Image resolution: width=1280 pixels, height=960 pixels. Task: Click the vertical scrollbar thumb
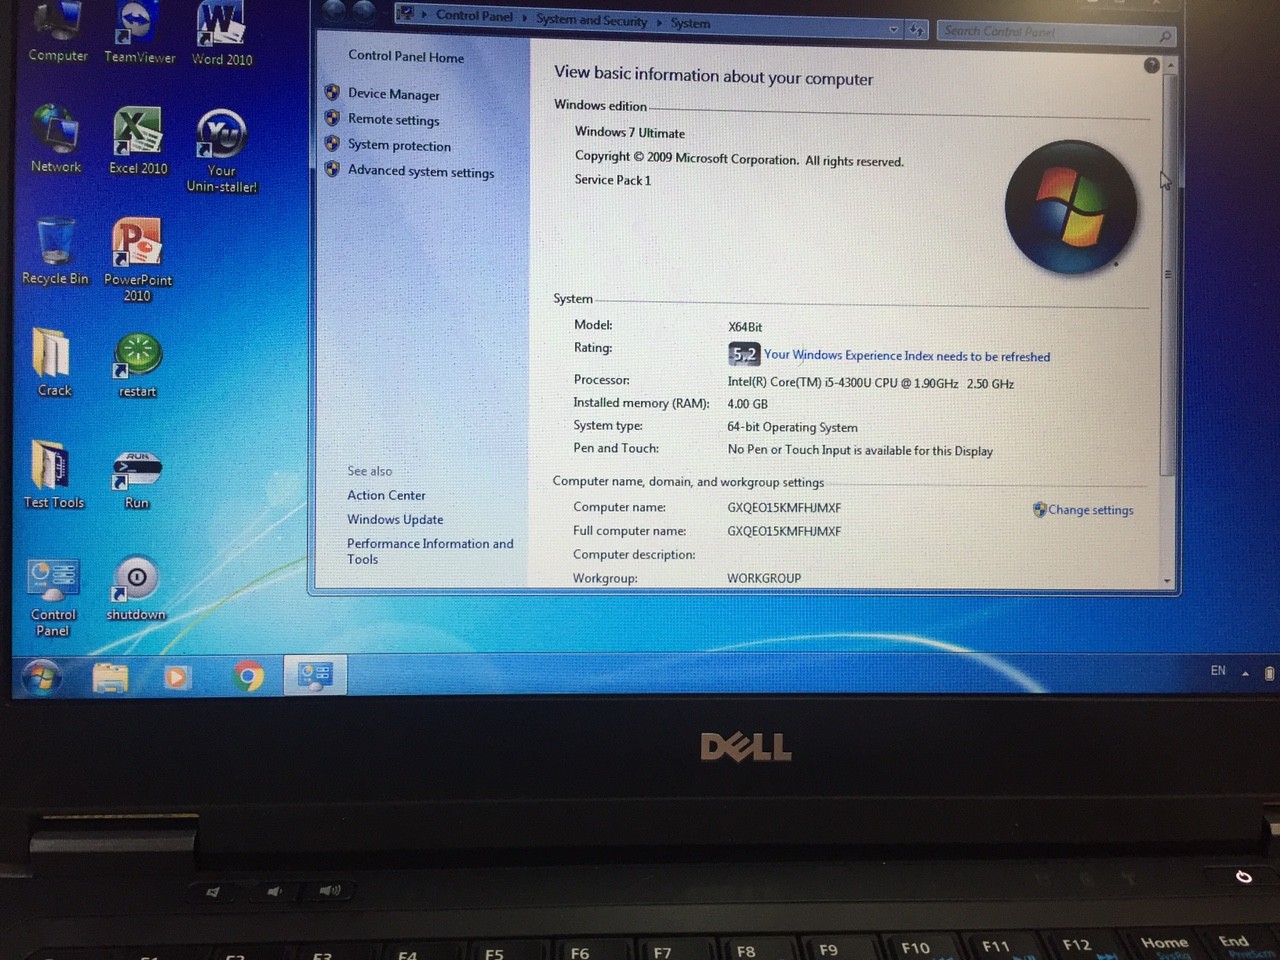point(1168,275)
